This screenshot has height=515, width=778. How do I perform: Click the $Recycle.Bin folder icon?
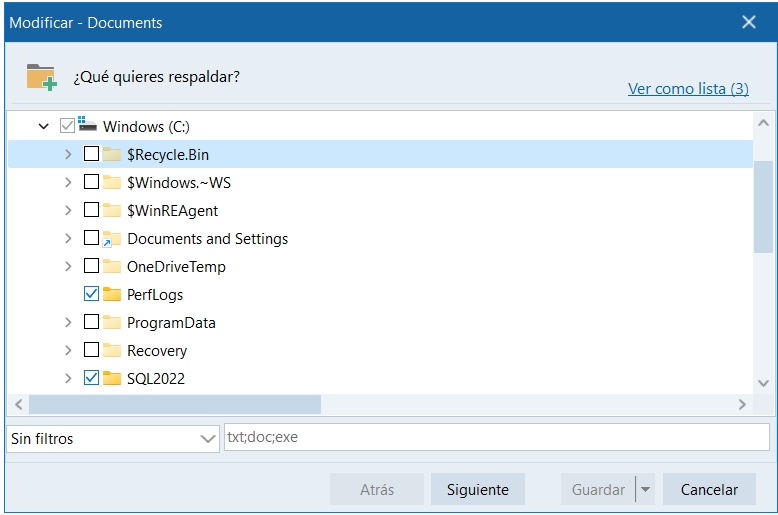[x=111, y=155]
